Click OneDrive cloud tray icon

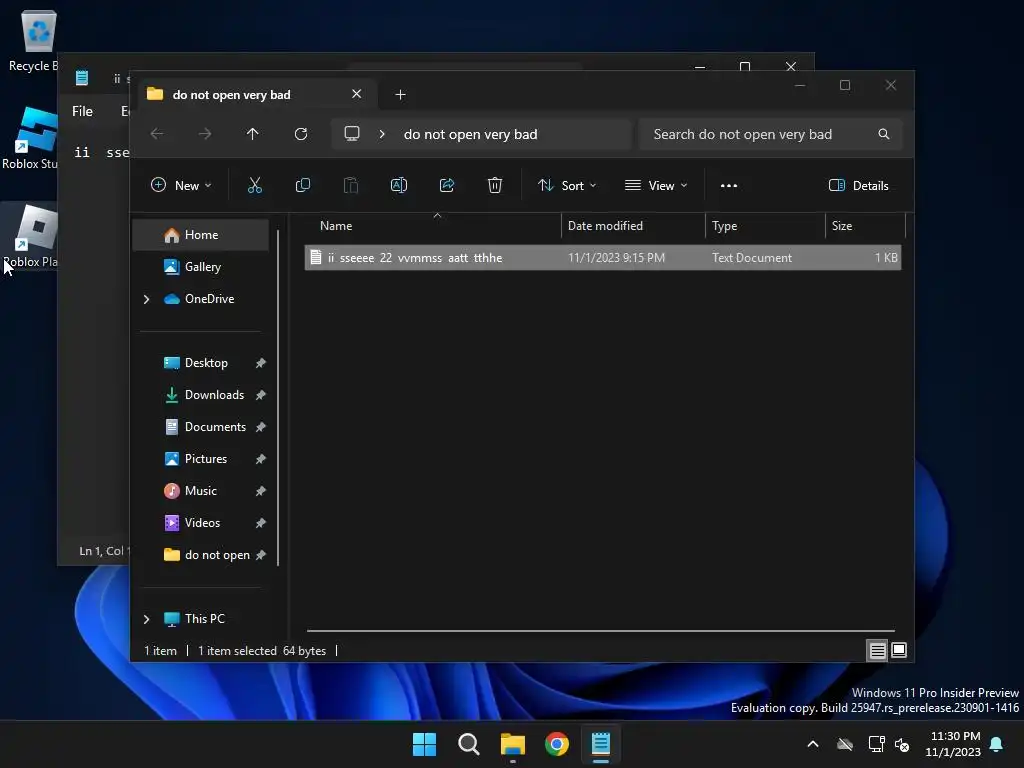(x=845, y=744)
